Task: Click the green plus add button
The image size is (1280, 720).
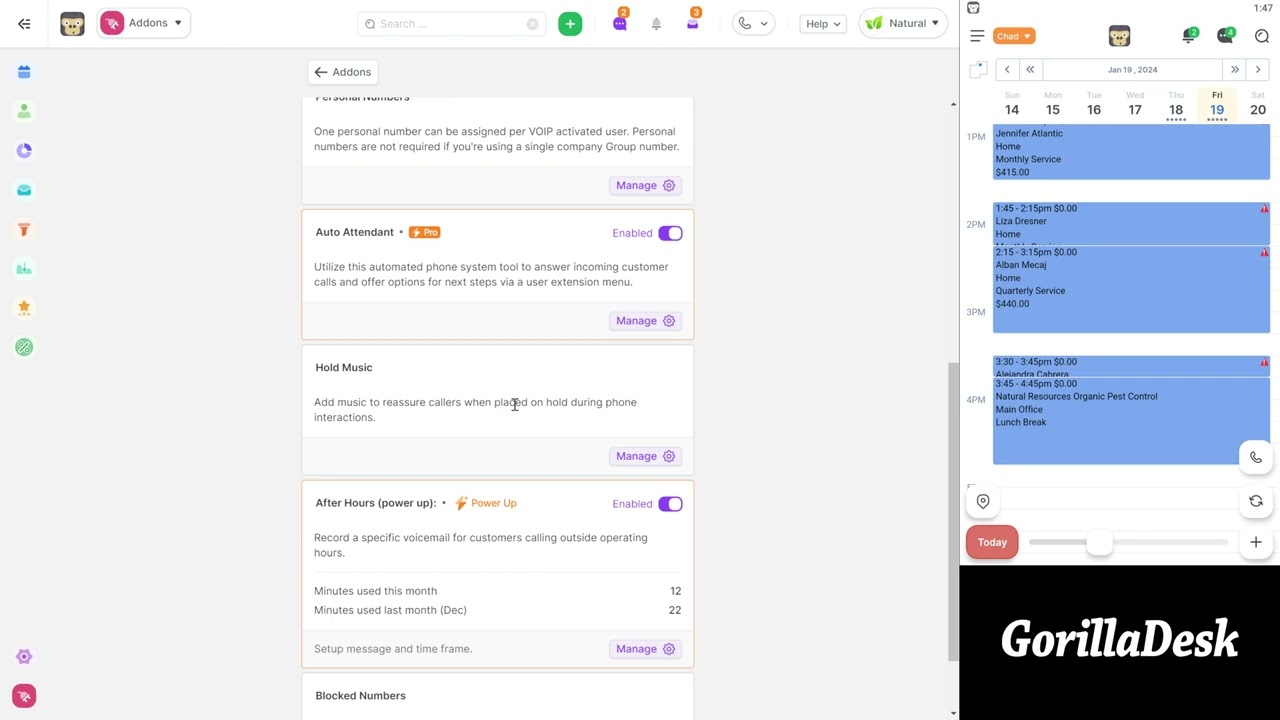Action: (x=570, y=24)
